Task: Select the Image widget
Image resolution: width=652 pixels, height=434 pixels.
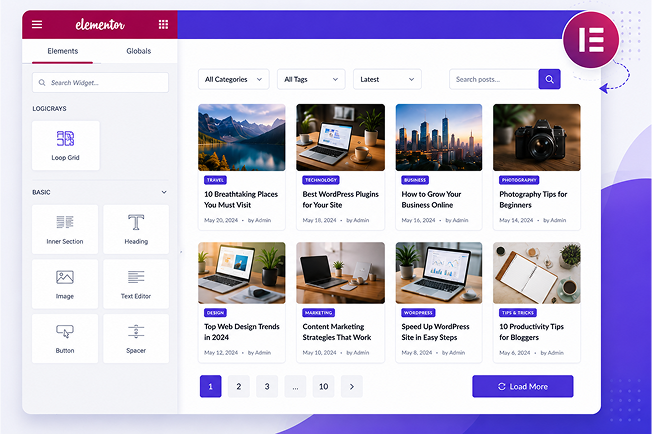Action: (65, 284)
